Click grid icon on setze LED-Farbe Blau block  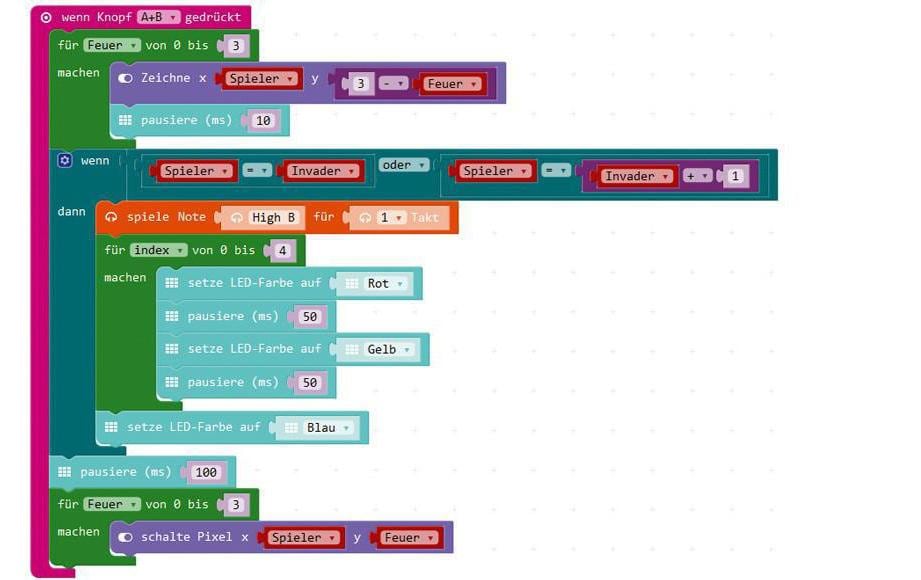pos(111,427)
